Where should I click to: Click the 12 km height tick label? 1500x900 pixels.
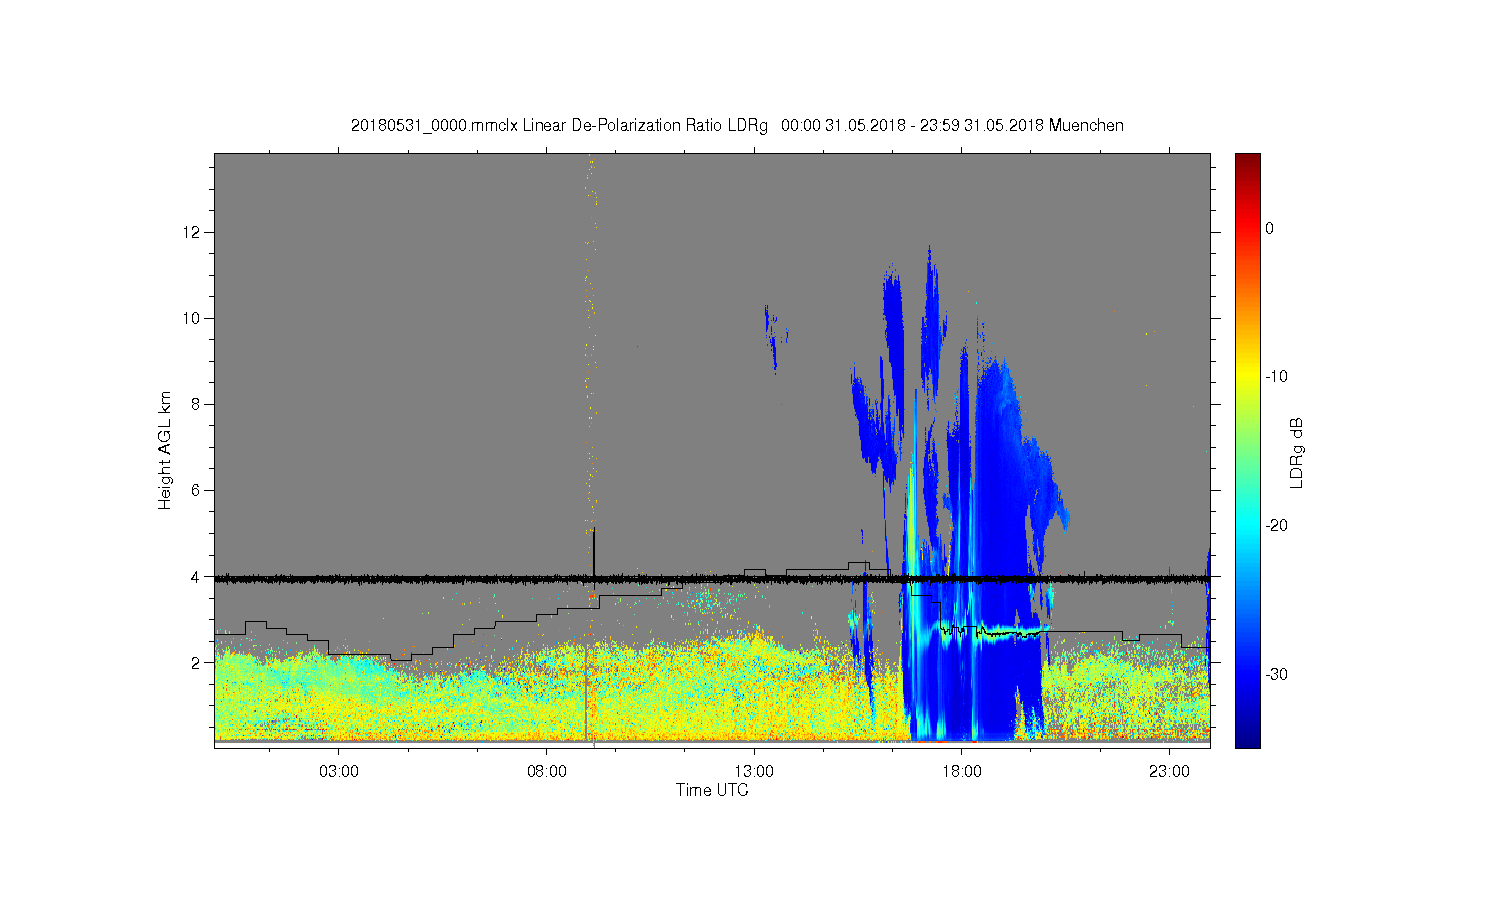click(x=192, y=232)
